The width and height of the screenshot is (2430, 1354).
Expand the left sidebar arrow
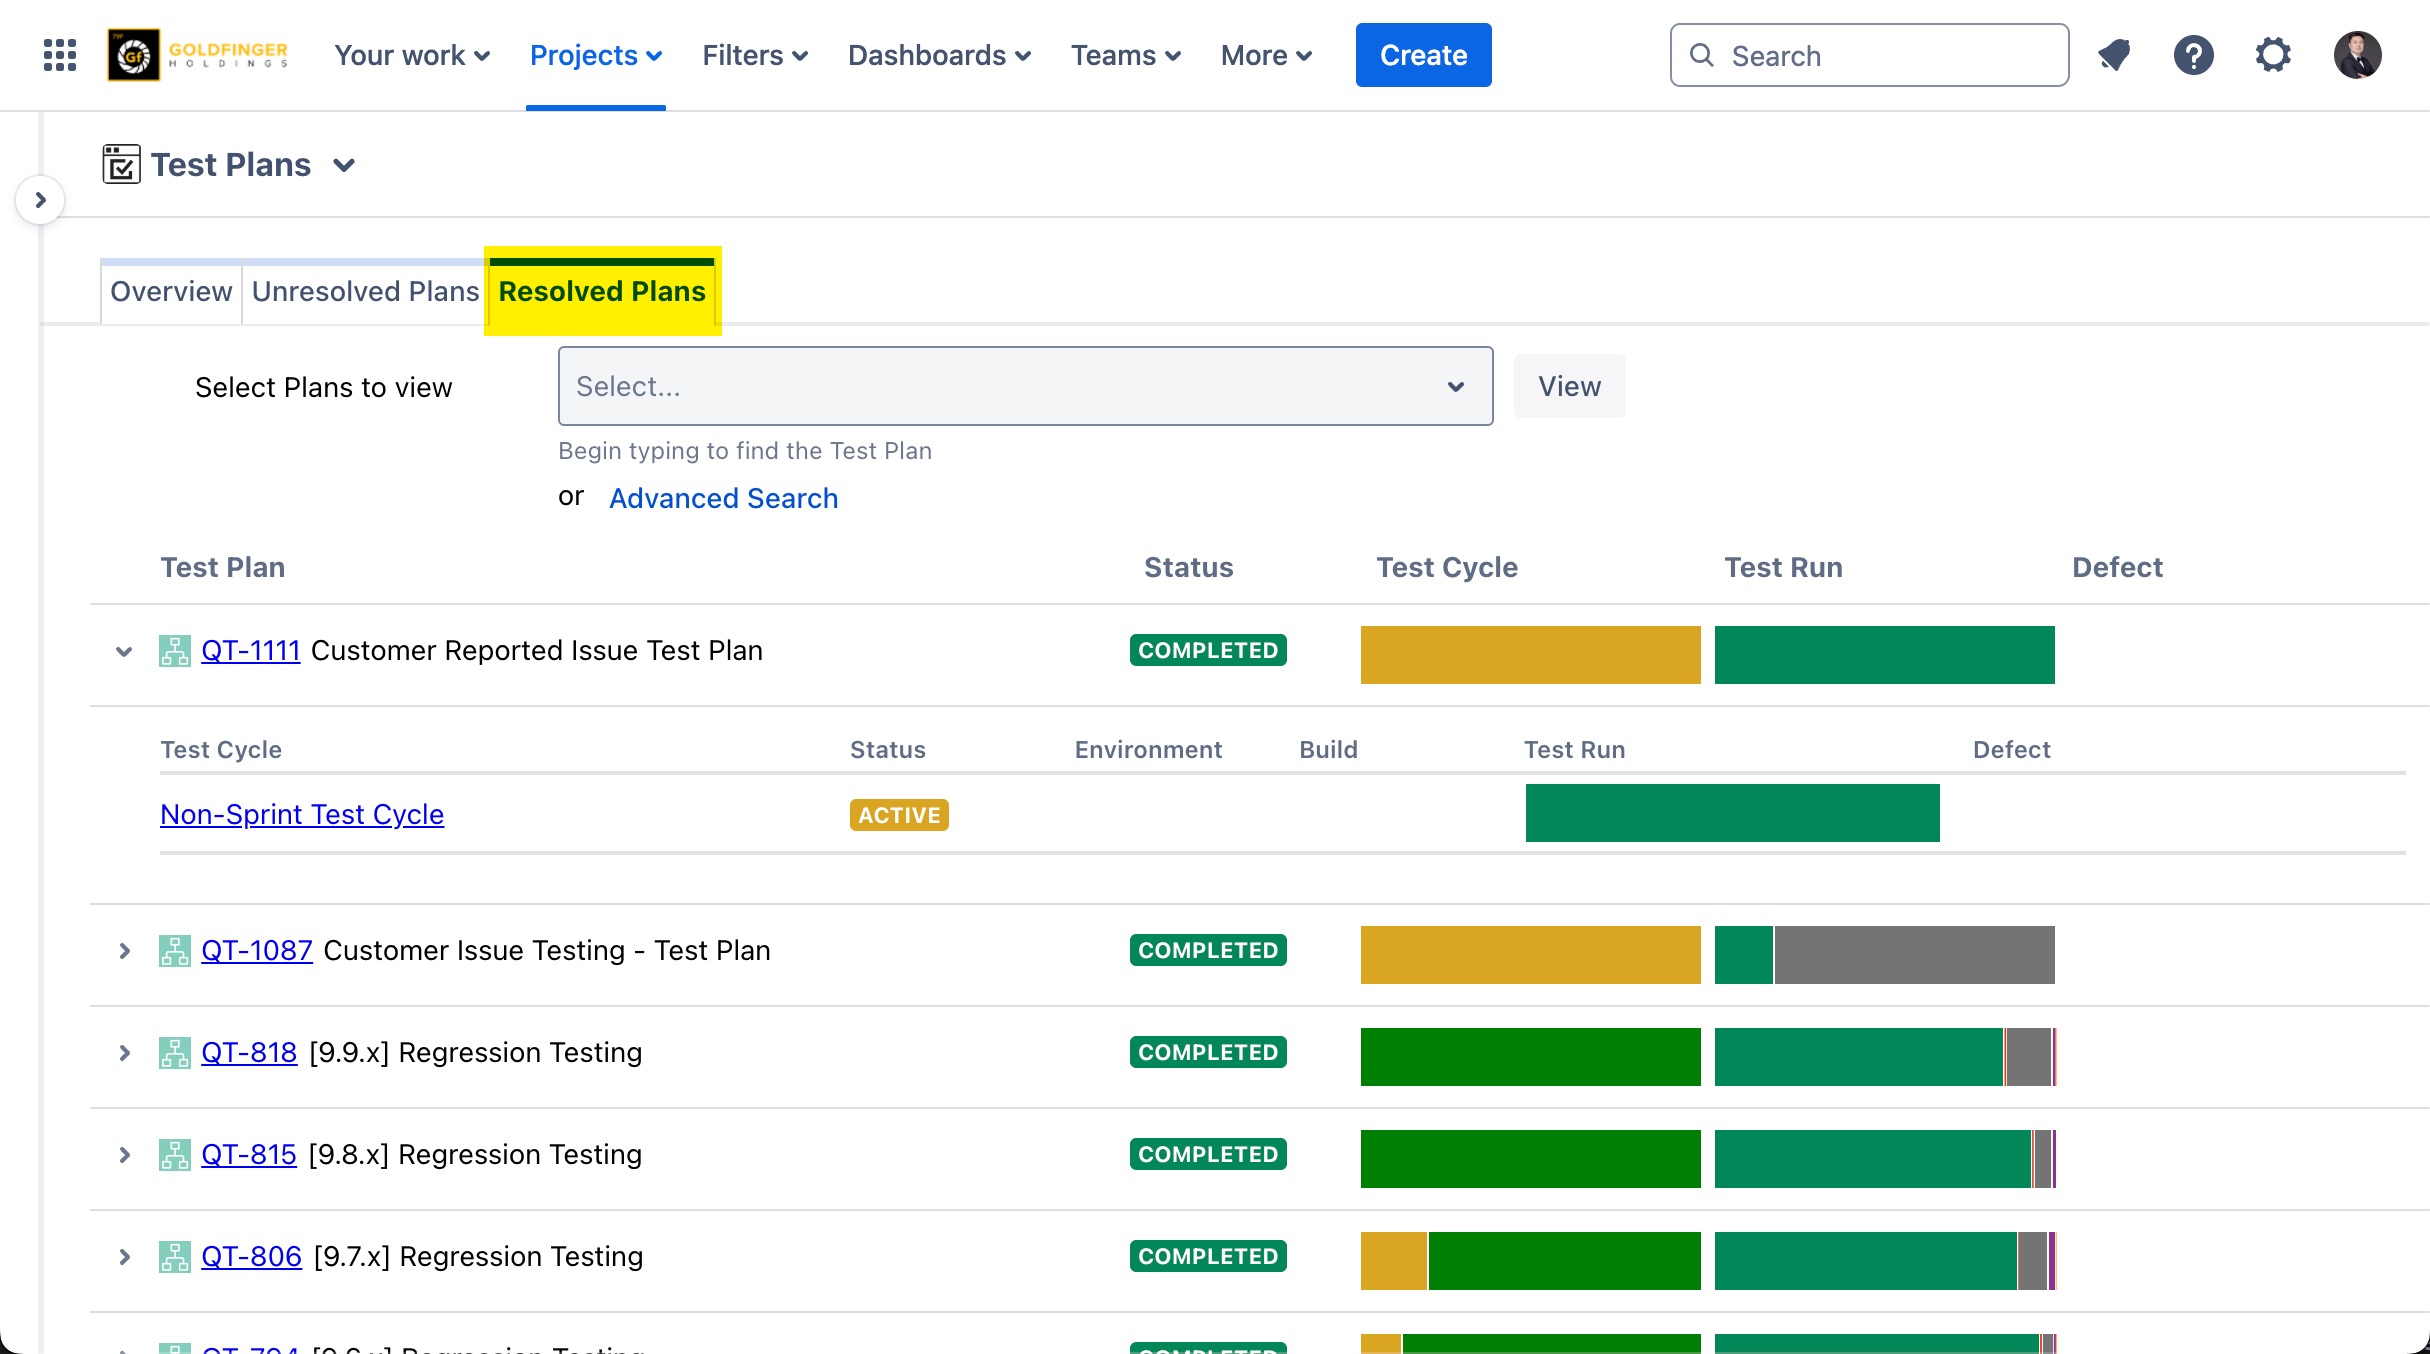coord(40,200)
